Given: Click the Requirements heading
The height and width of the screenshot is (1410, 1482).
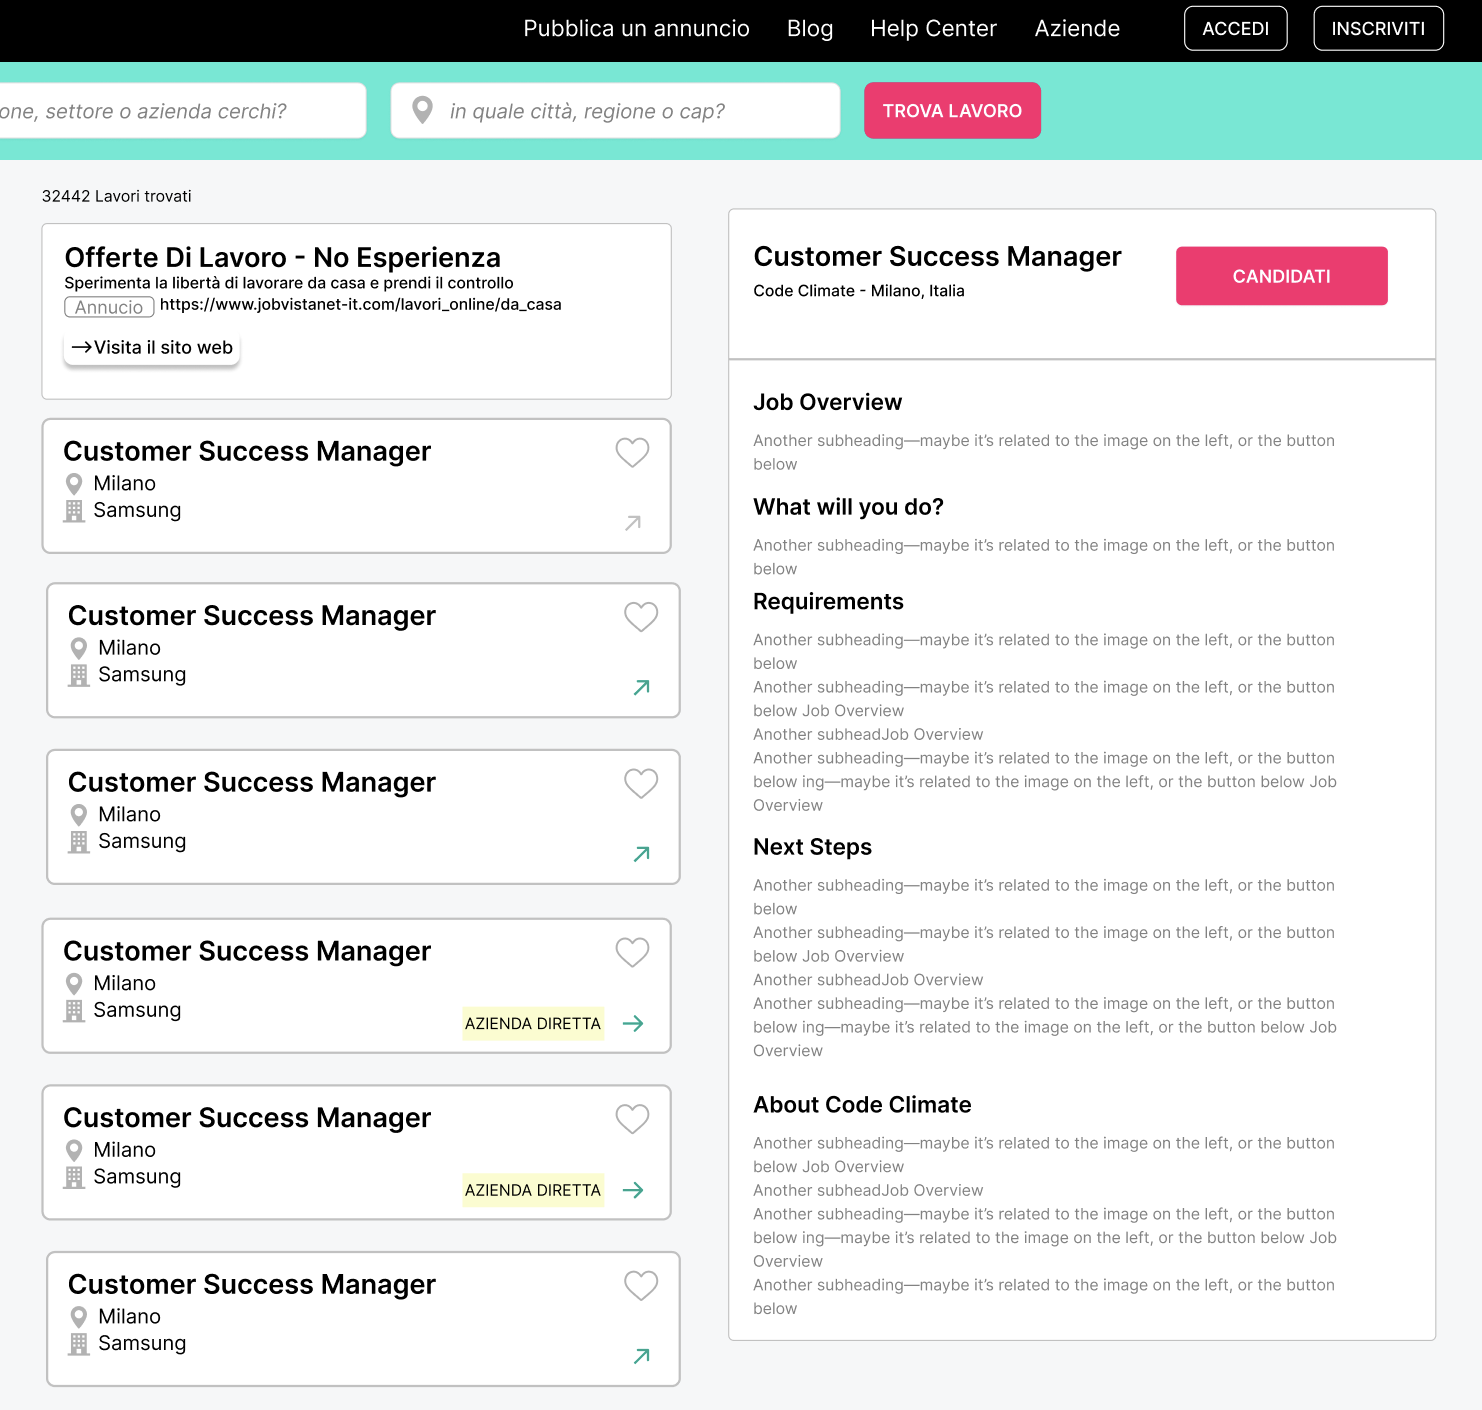Looking at the screenshot, I should click(x=828, y=602).
